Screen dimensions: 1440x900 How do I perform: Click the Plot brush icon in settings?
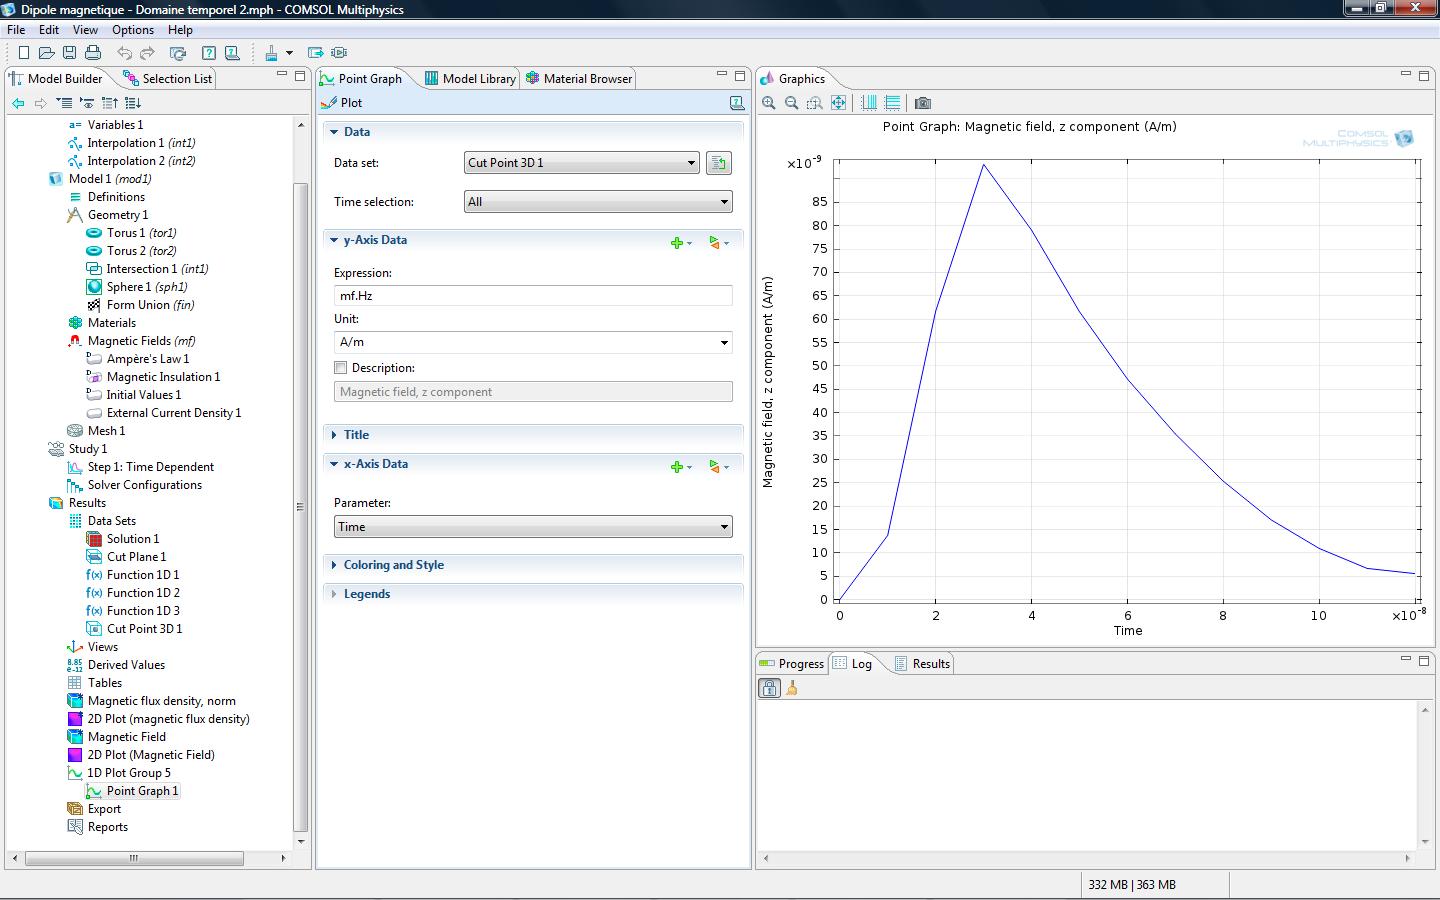(x=328, y=103)
